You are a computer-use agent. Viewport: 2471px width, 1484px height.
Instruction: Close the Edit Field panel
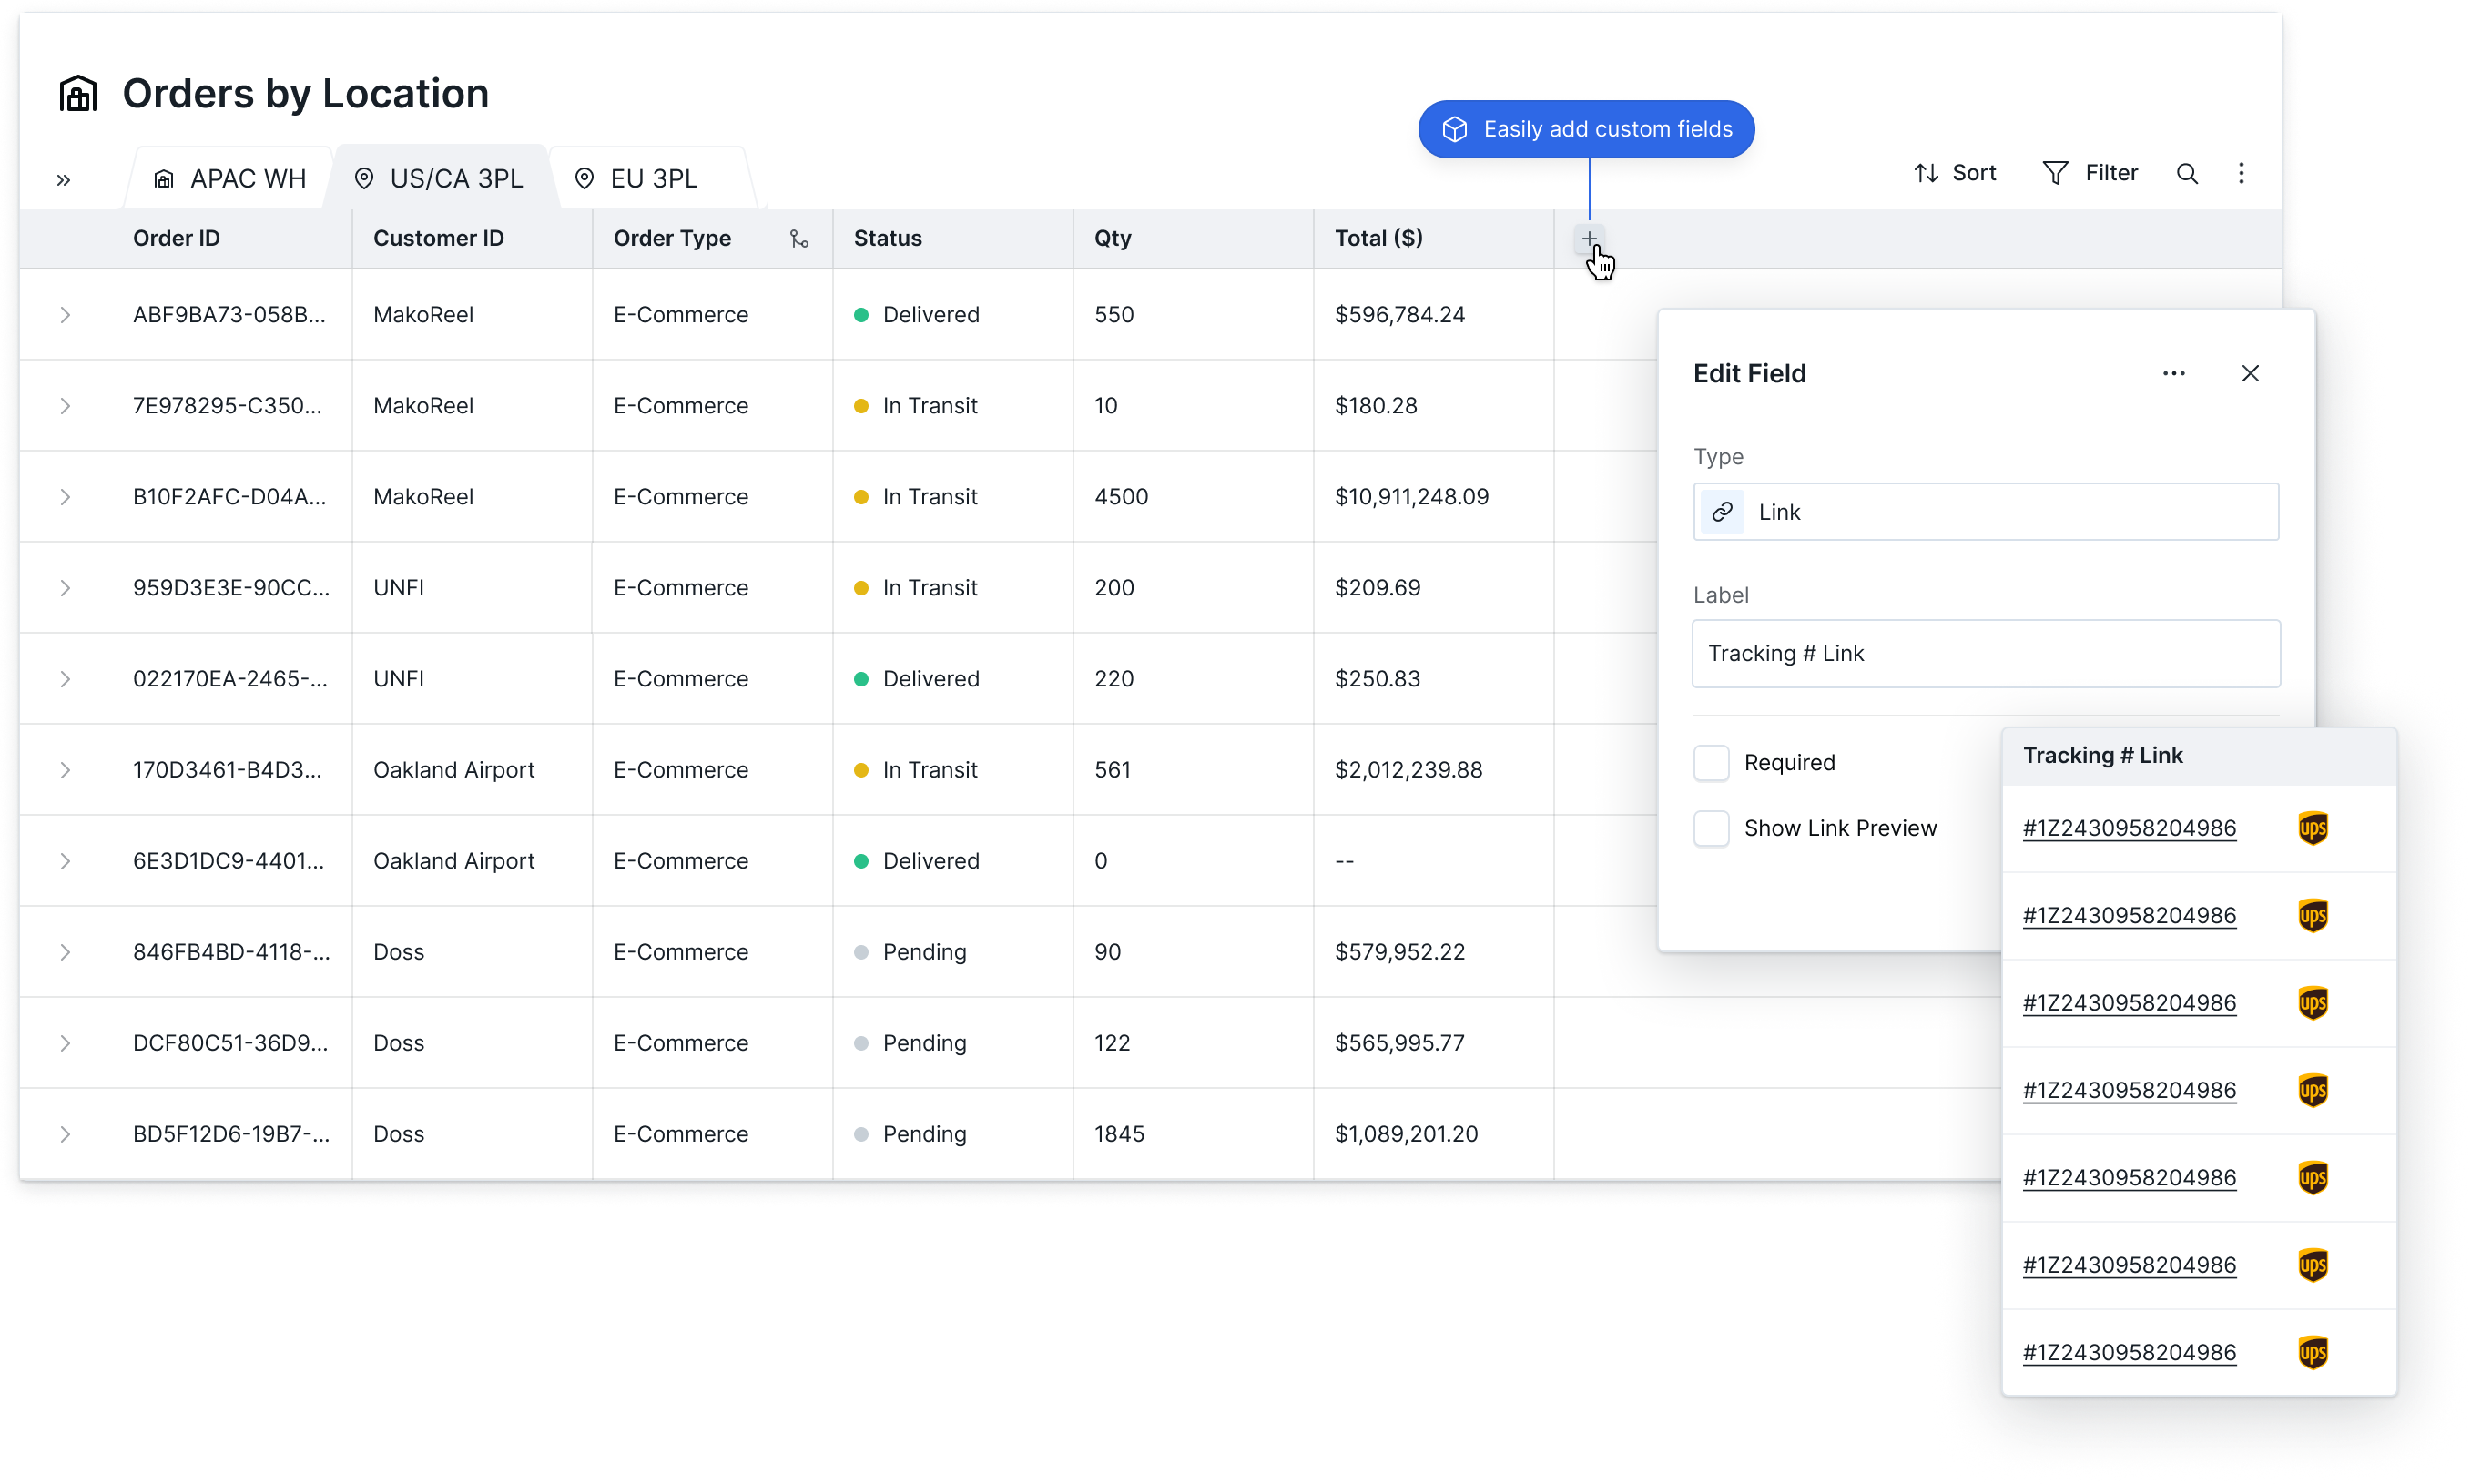(2250, 373)
